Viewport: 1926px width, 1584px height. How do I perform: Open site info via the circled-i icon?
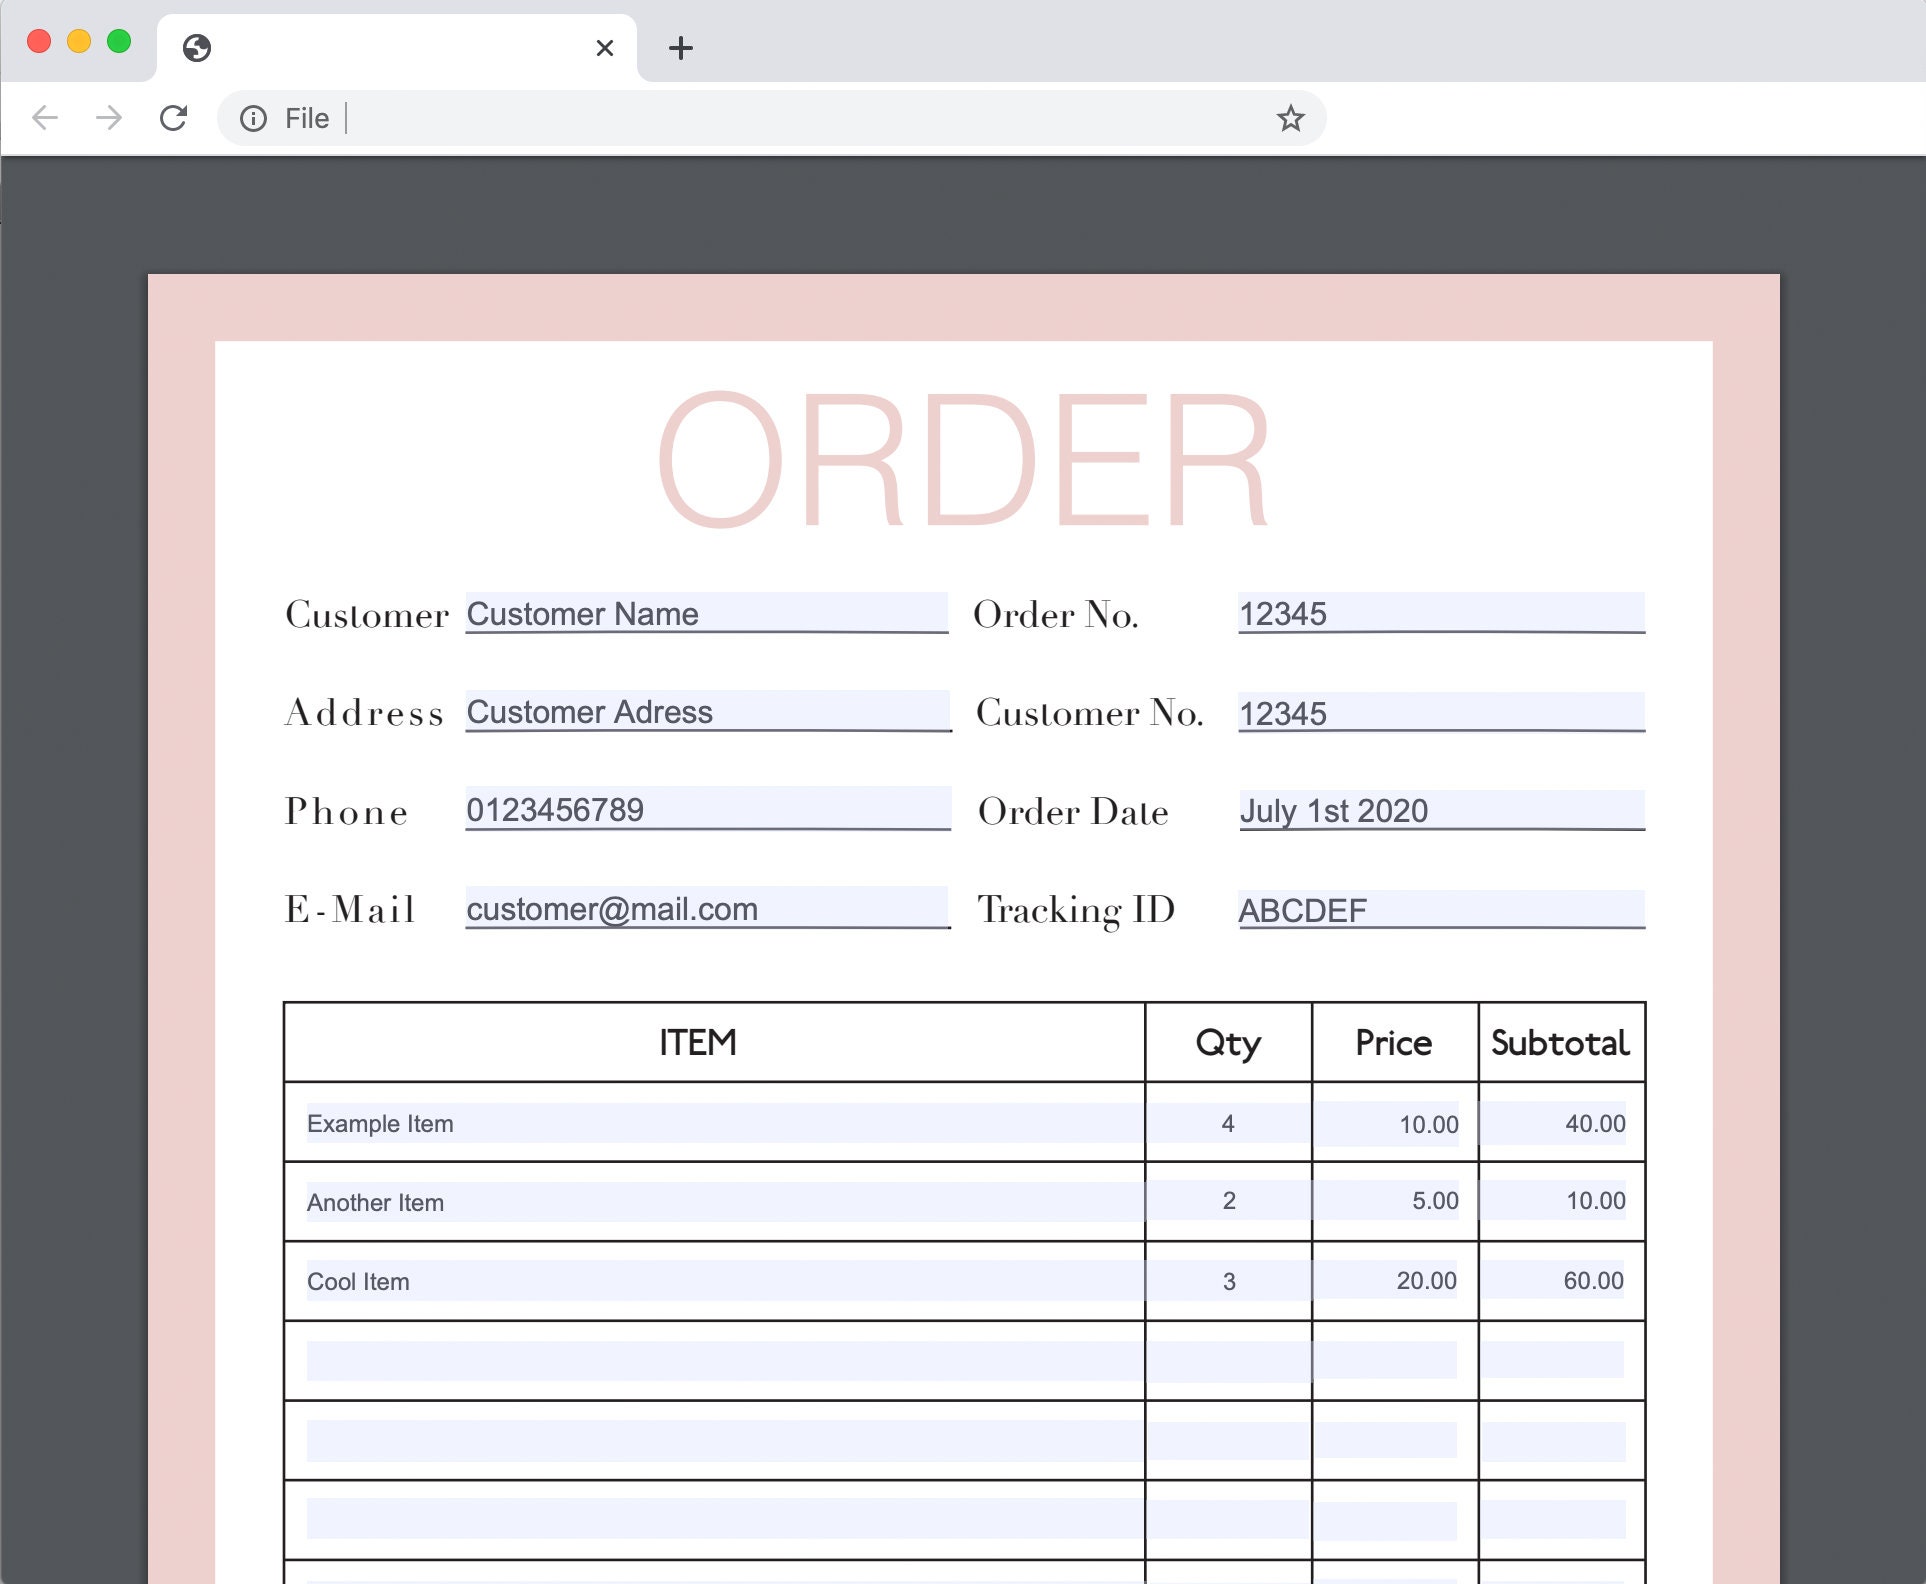click(253, 118)
